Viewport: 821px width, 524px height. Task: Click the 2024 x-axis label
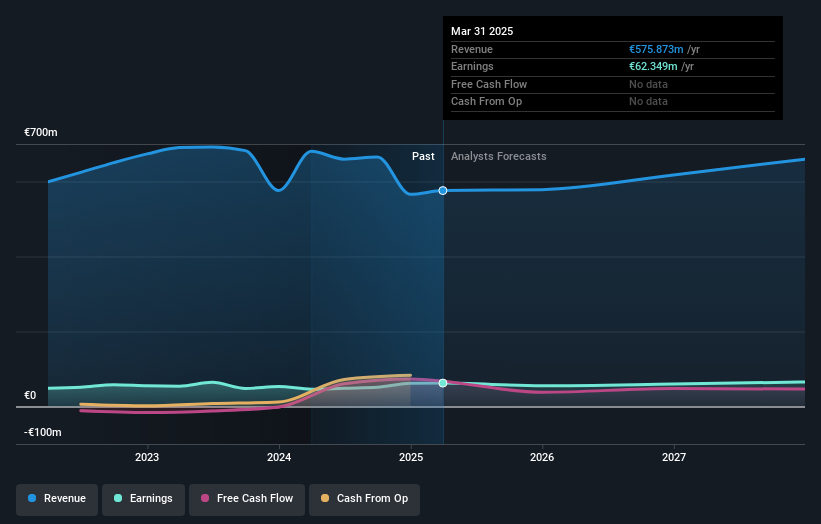(x=279, y=458)
